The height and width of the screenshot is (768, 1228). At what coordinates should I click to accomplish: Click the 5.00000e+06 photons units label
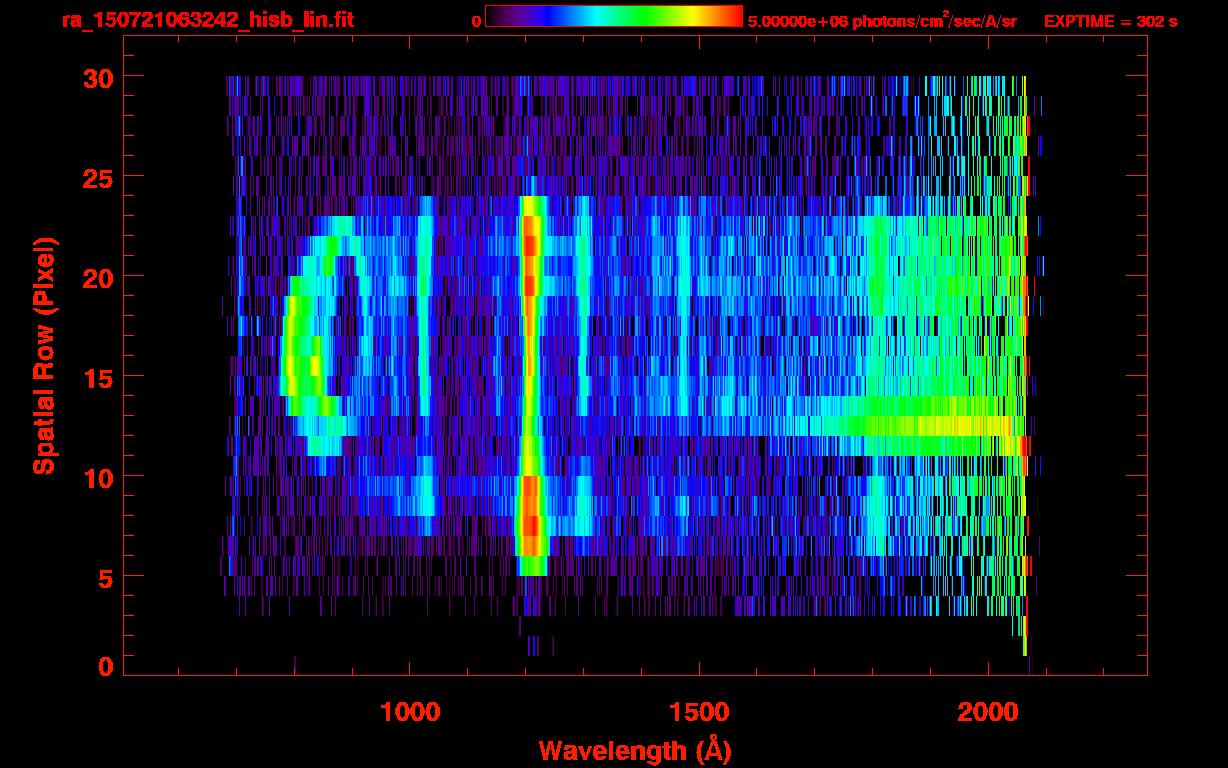tap(882, 21)
